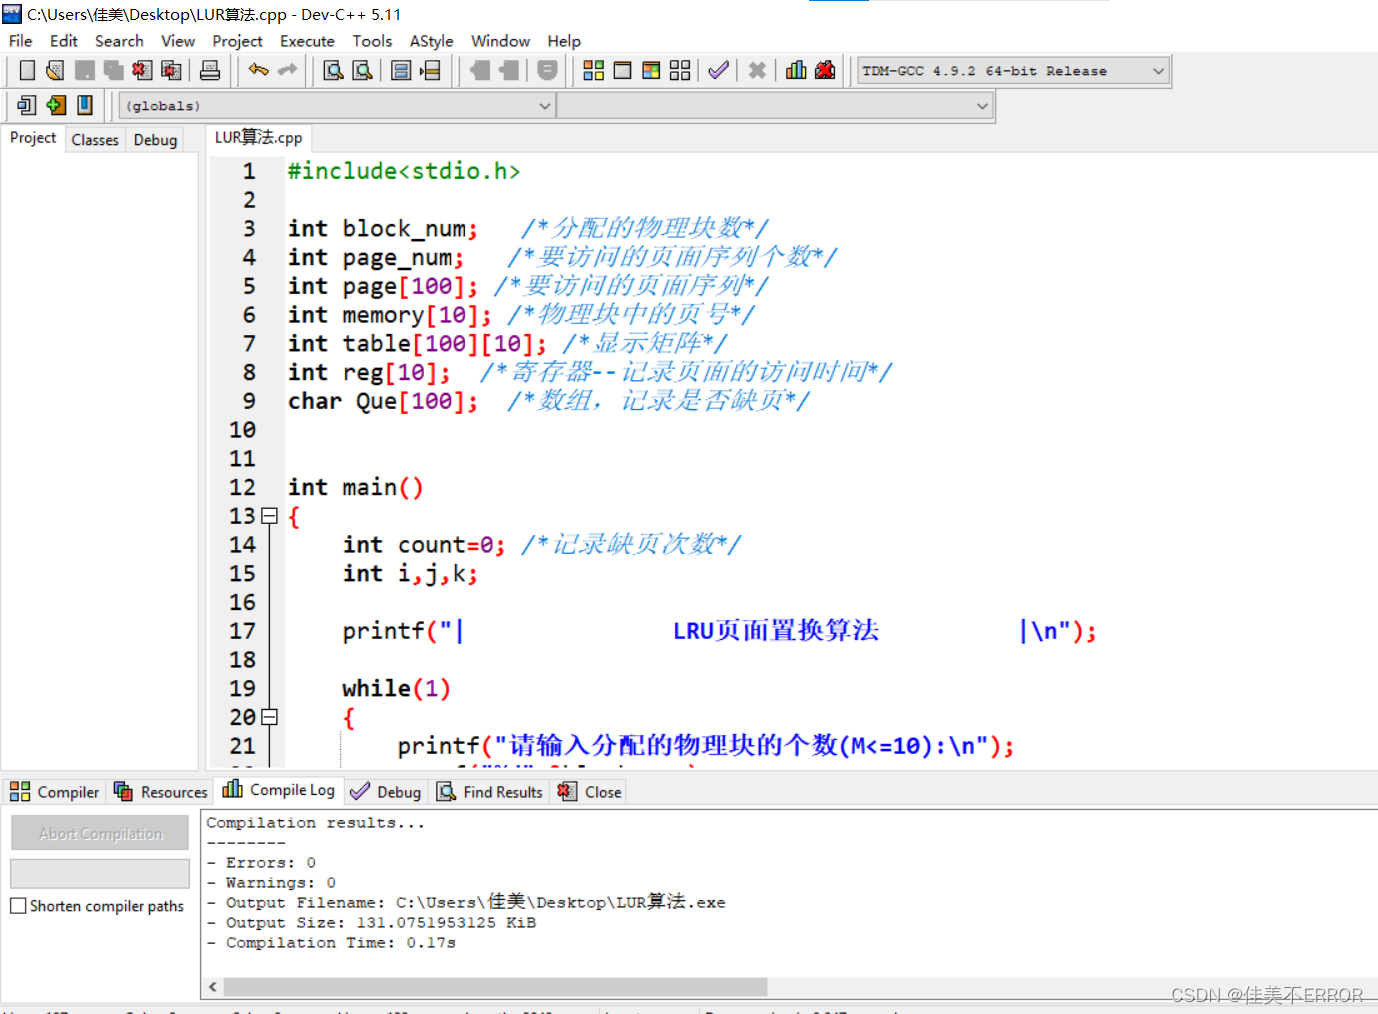The height and width of the screenshot is (1014, 1378).
Task: Click the Insert snippet icon in second toolbar
Action: (x=27, y=104)
